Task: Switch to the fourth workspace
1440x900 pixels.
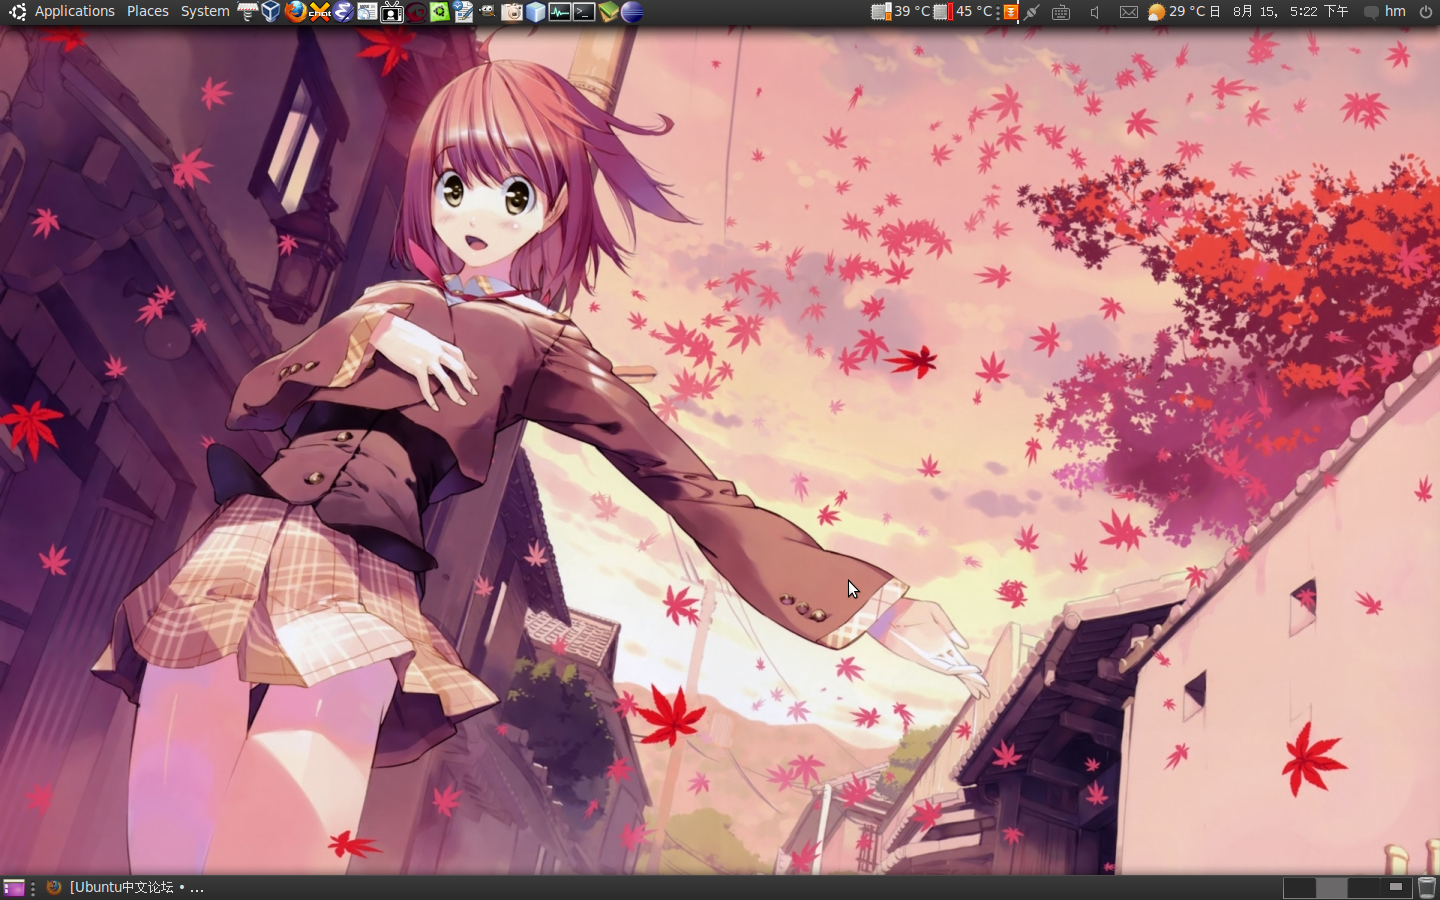Action: click(x=1395, y=888)
